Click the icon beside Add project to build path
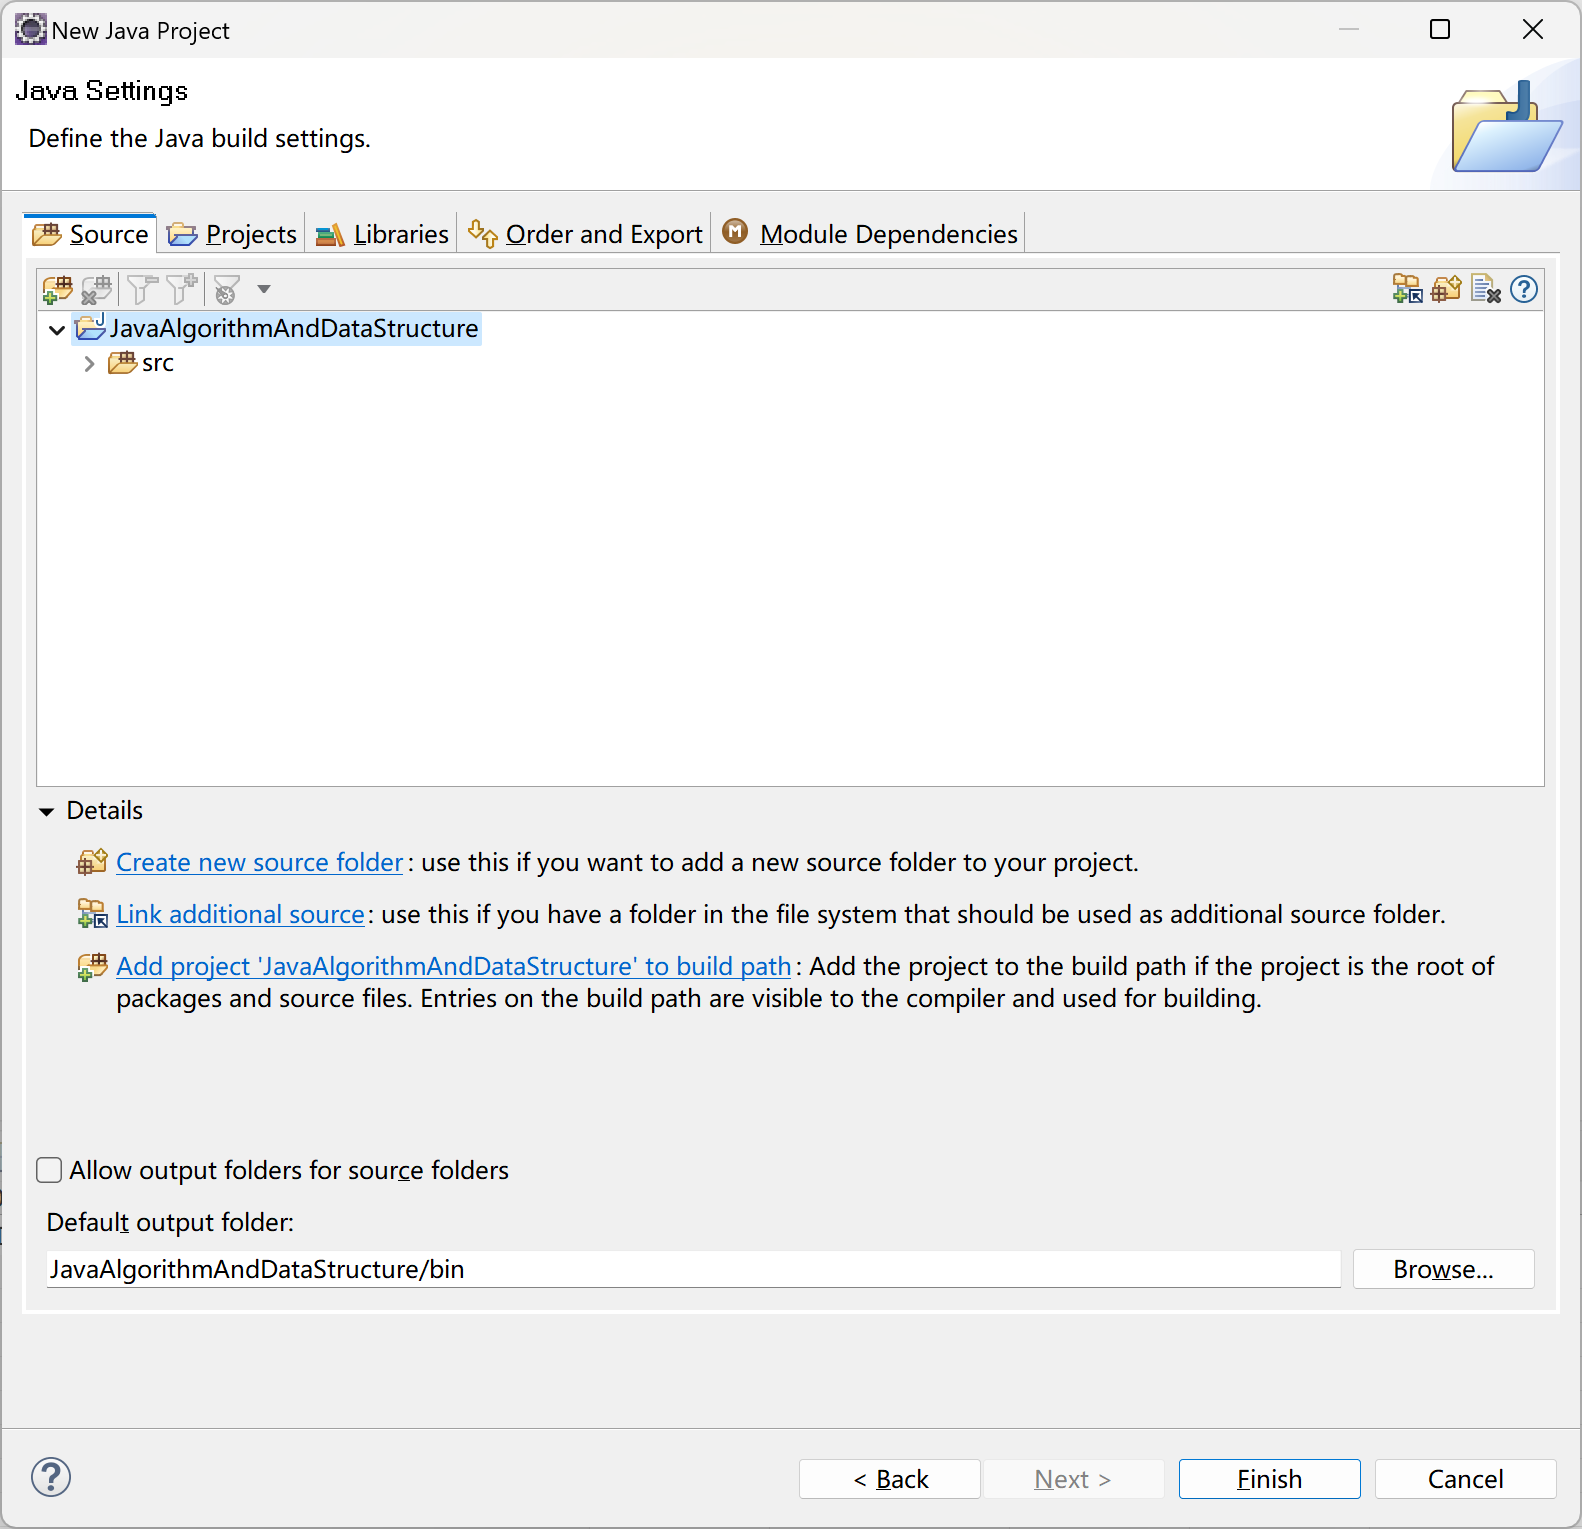1582x1529 pixels. tap(92, 966)
